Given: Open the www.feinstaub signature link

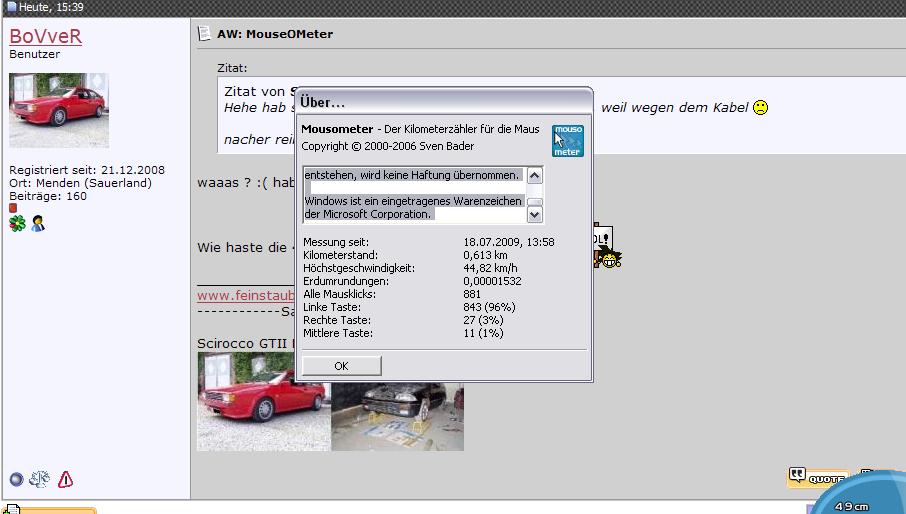Looking at the screenshot, I should click(246, 295).
